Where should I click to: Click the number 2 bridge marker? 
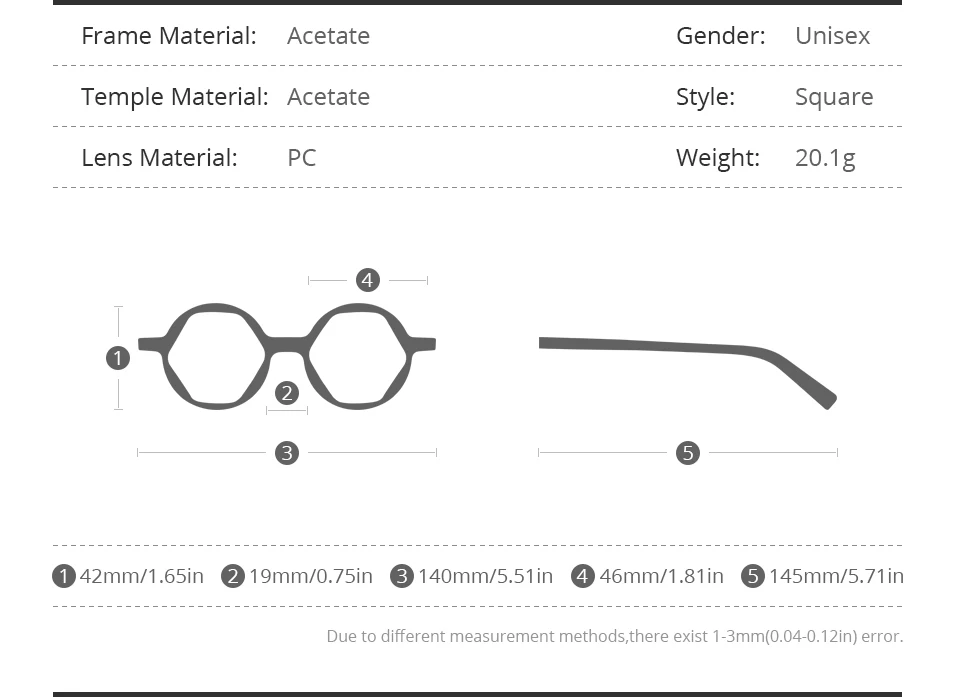tap(287, 393)
